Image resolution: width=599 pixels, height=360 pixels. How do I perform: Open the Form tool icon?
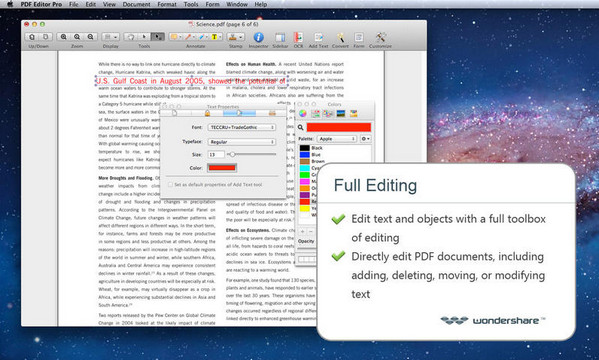358,37
